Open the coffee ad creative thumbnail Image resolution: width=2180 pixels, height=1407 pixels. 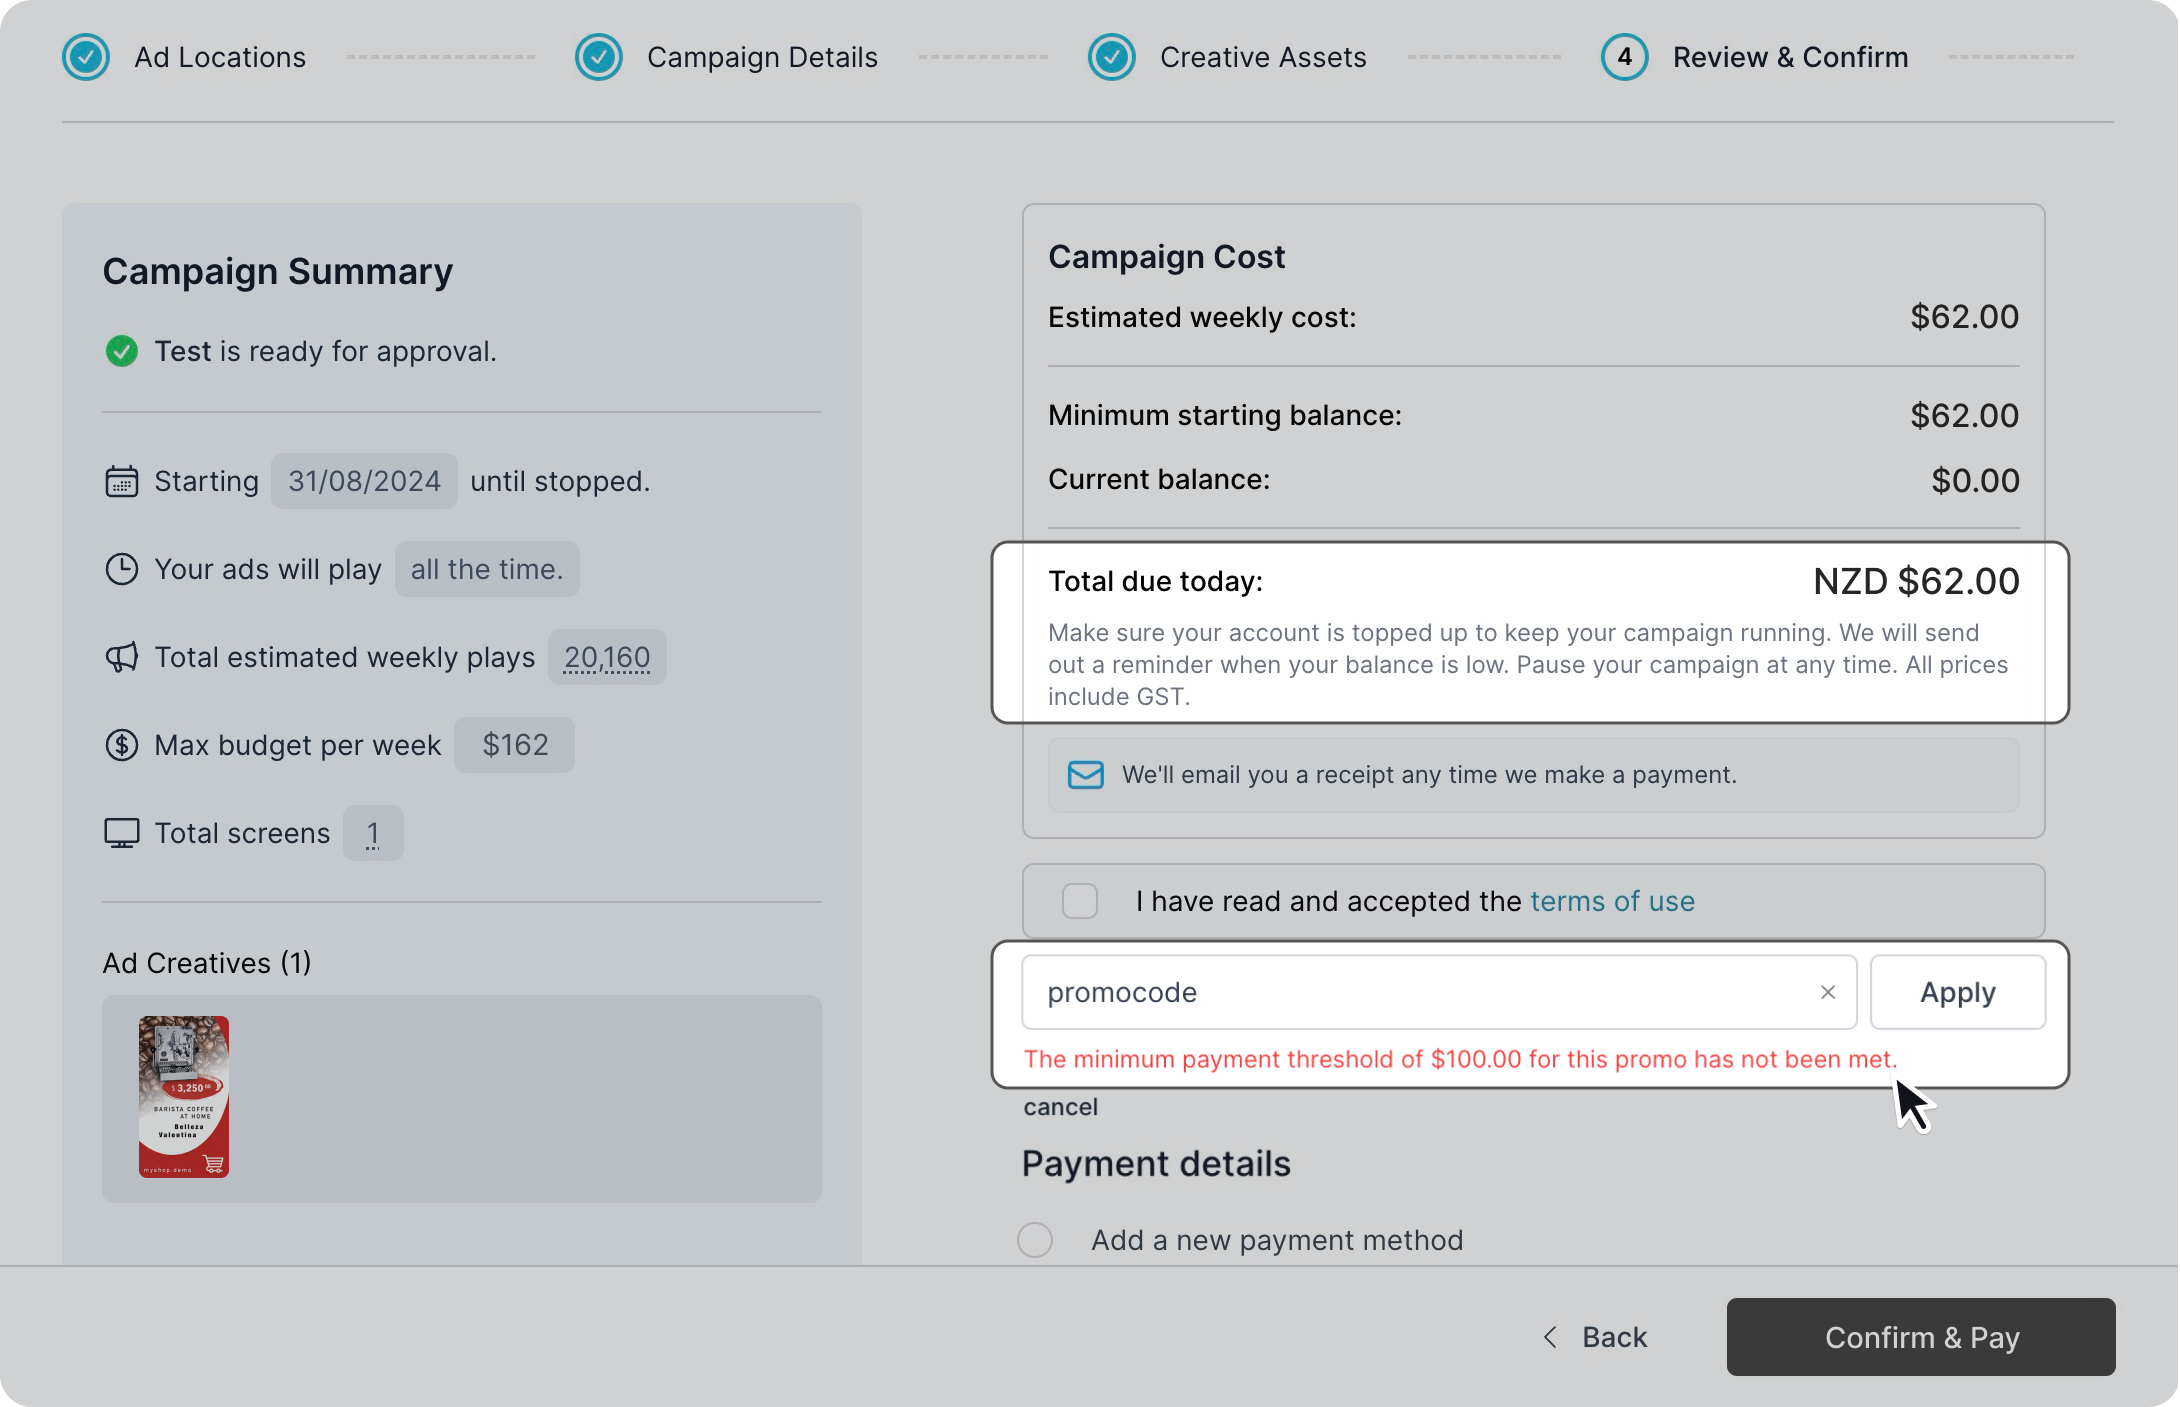184,1096
